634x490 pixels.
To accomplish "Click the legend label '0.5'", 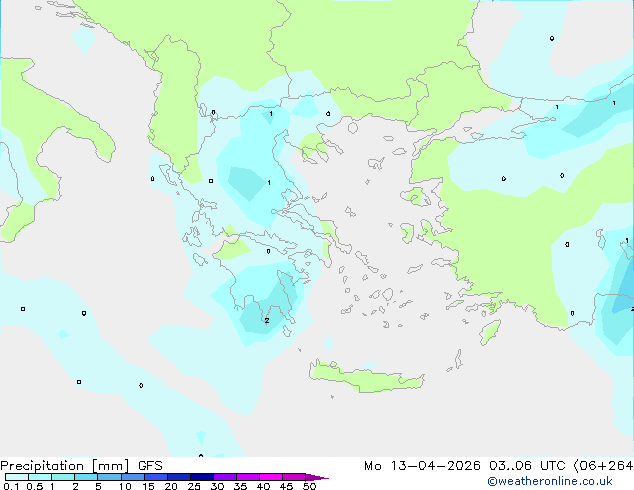I will 35,486.
